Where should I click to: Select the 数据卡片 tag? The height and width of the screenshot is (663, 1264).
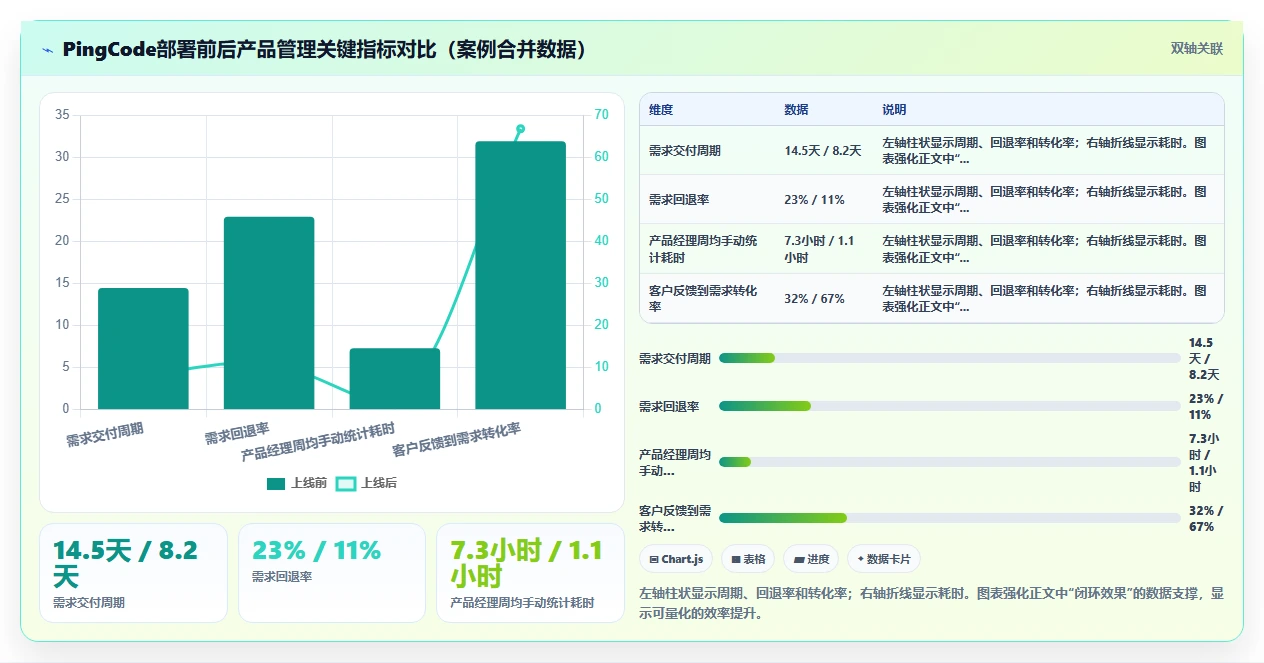(x=884, y=559)
